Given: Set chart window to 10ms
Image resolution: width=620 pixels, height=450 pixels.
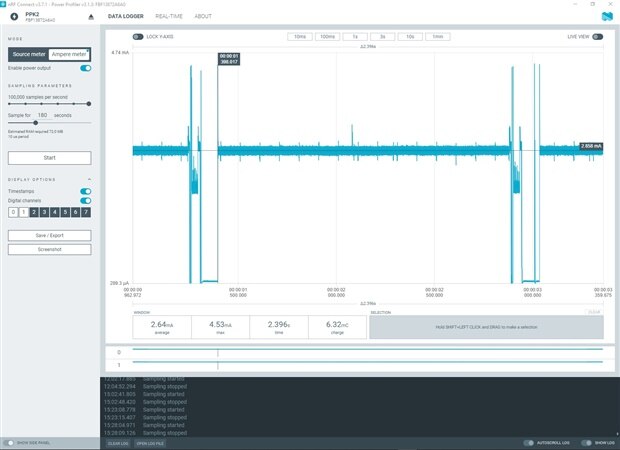Looking at the screenshot, I should tap(300, 37).
